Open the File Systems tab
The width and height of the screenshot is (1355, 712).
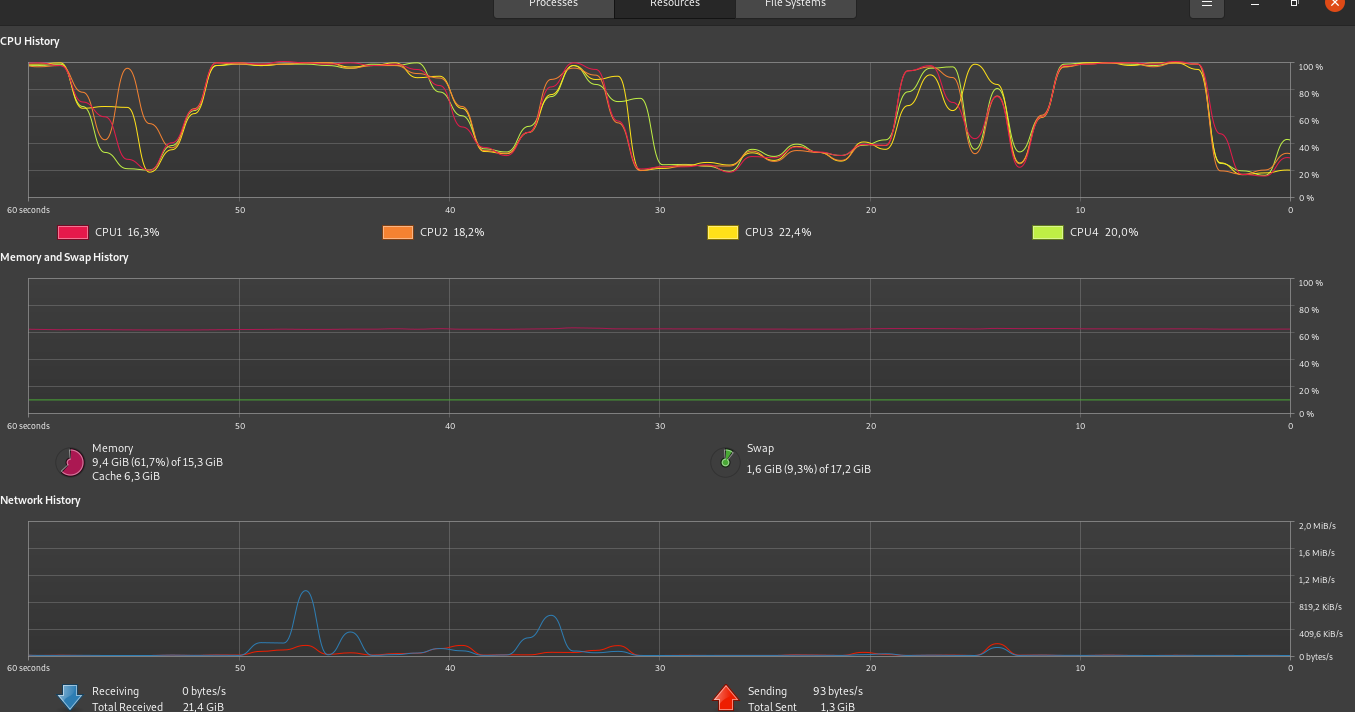(x=795, y=6)
